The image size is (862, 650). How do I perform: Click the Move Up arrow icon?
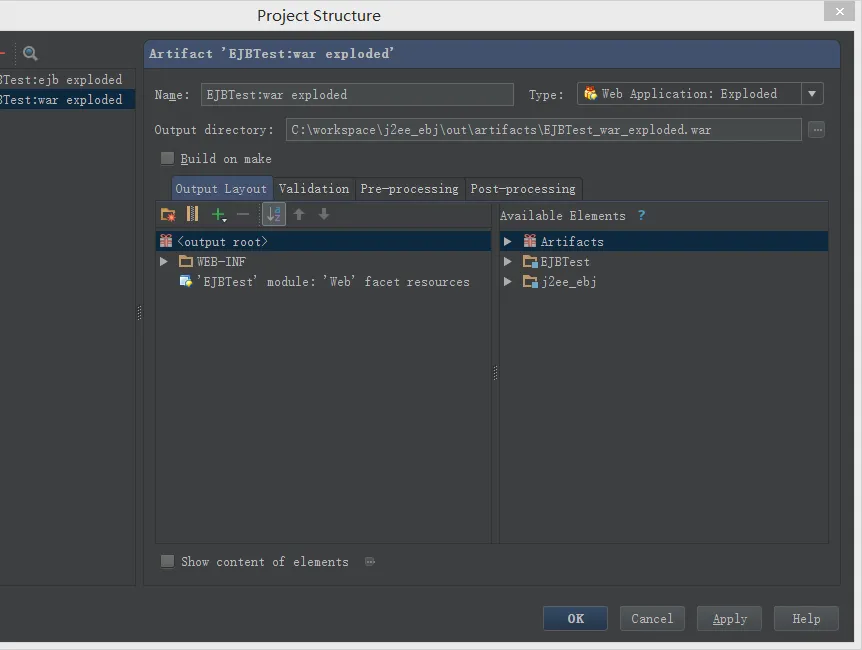tap(299, 214)
